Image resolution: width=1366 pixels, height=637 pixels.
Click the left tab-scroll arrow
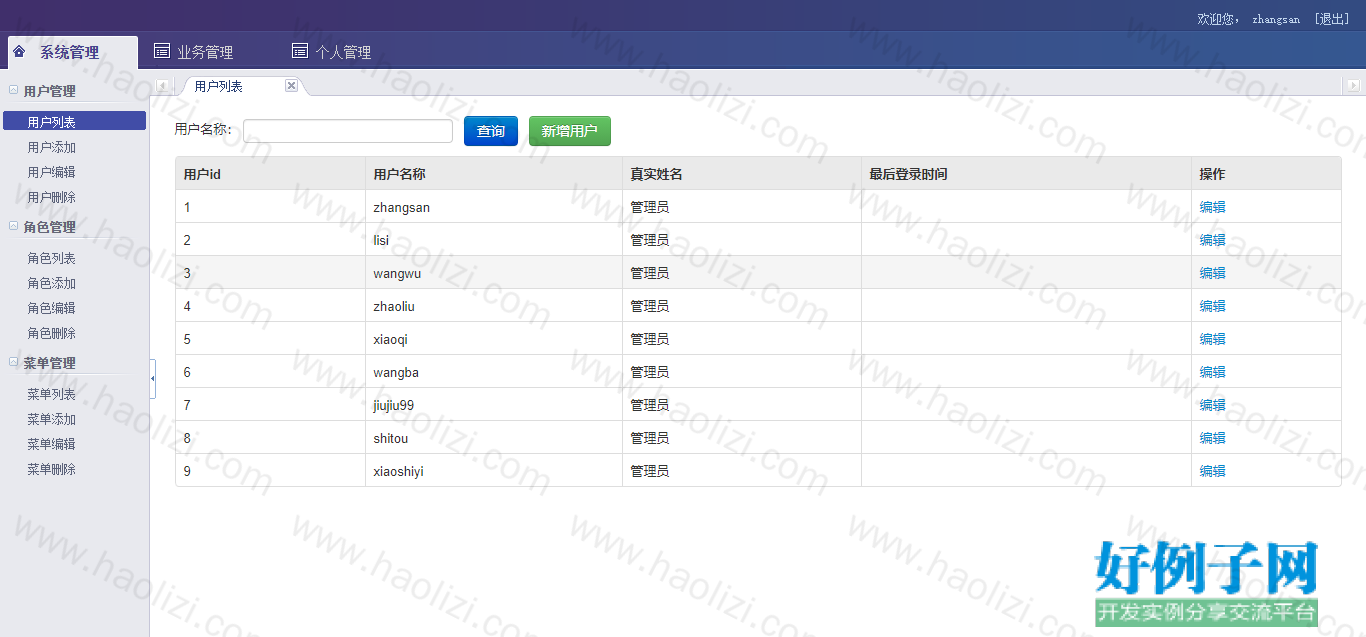tap(163, 87)
